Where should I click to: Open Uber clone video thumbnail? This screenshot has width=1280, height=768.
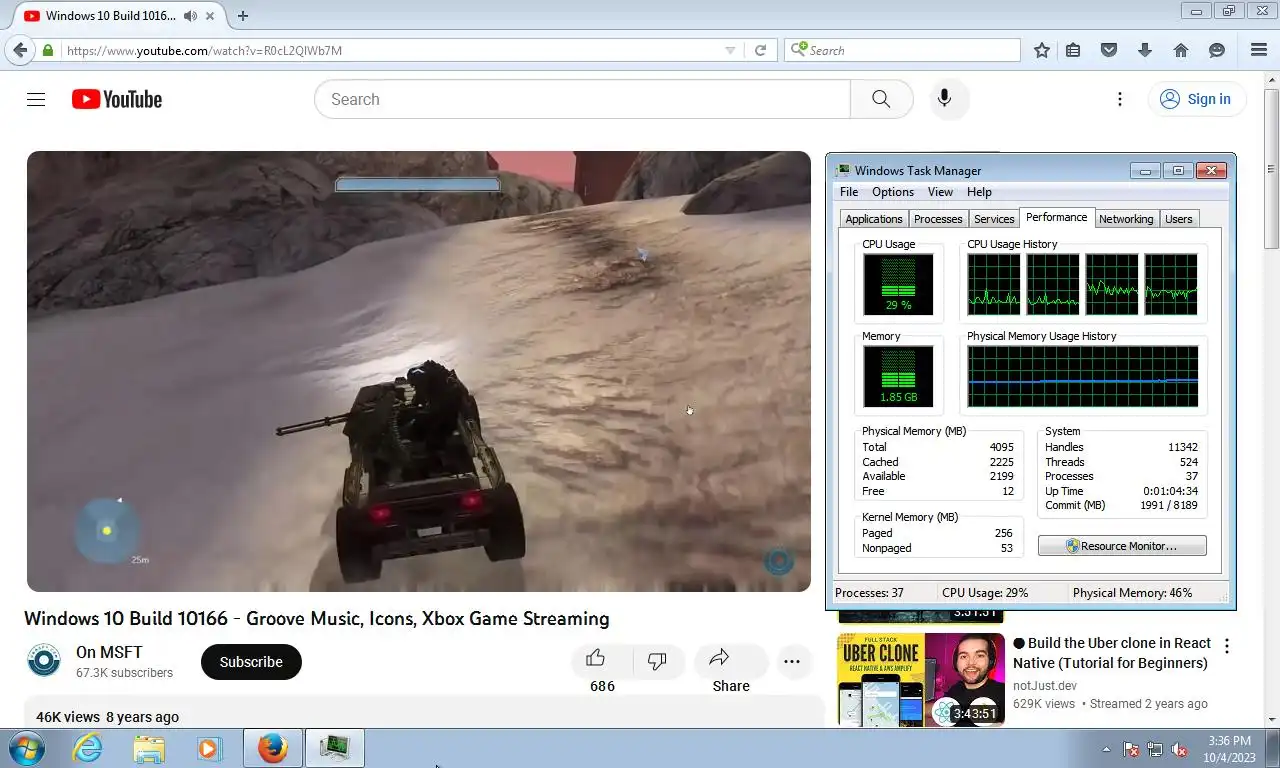tap(921, 679)
